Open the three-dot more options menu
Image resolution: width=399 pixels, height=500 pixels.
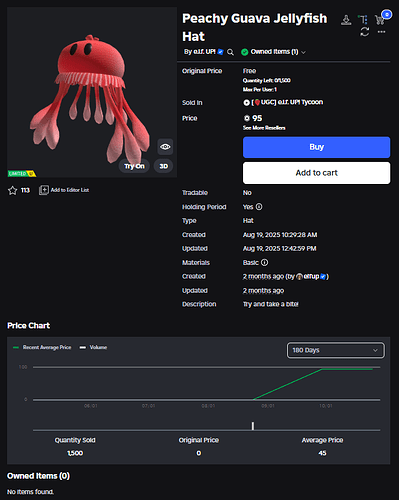381,32
